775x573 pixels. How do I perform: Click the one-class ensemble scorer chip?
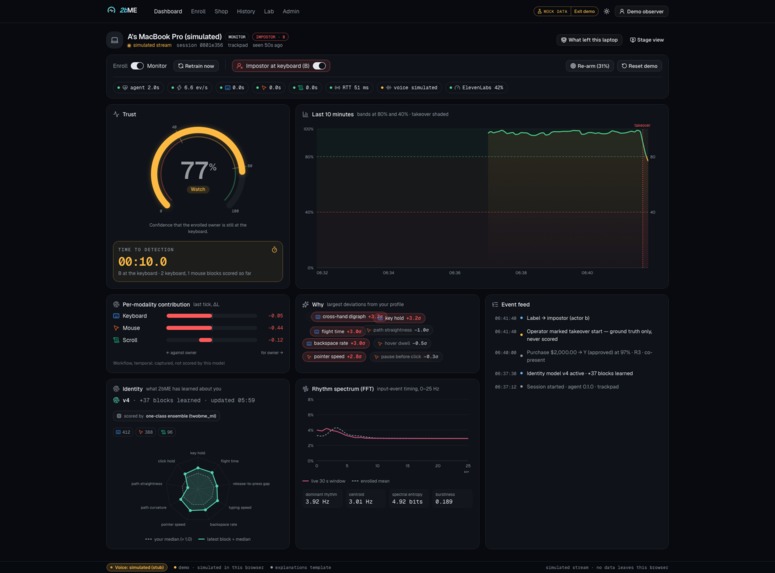click(167, 416)
